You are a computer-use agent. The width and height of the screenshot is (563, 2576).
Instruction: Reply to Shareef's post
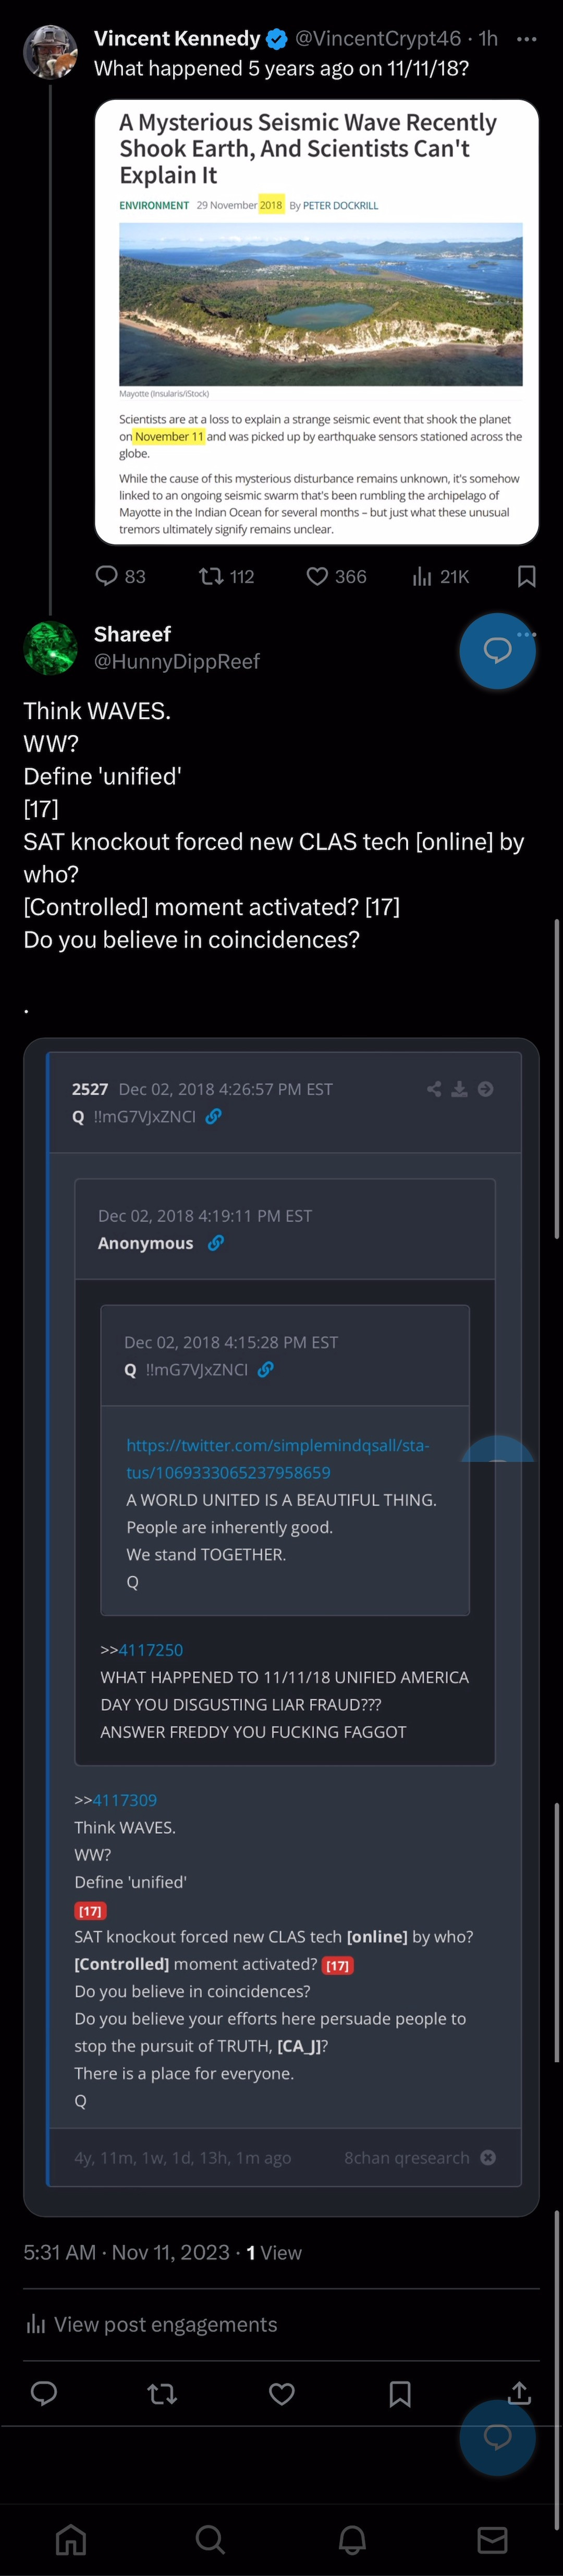[44, 2393]
